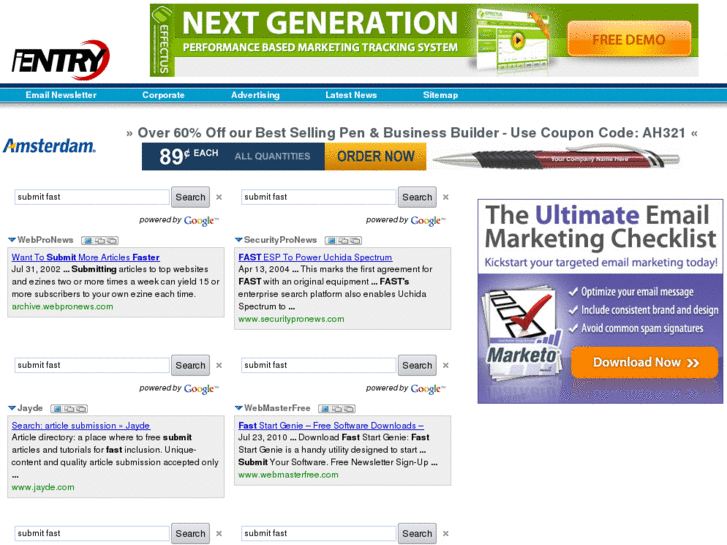This screenshot has height=545, width=727.
Task: Clear the search box above SecurityProNews
Action: coord(446,197)
